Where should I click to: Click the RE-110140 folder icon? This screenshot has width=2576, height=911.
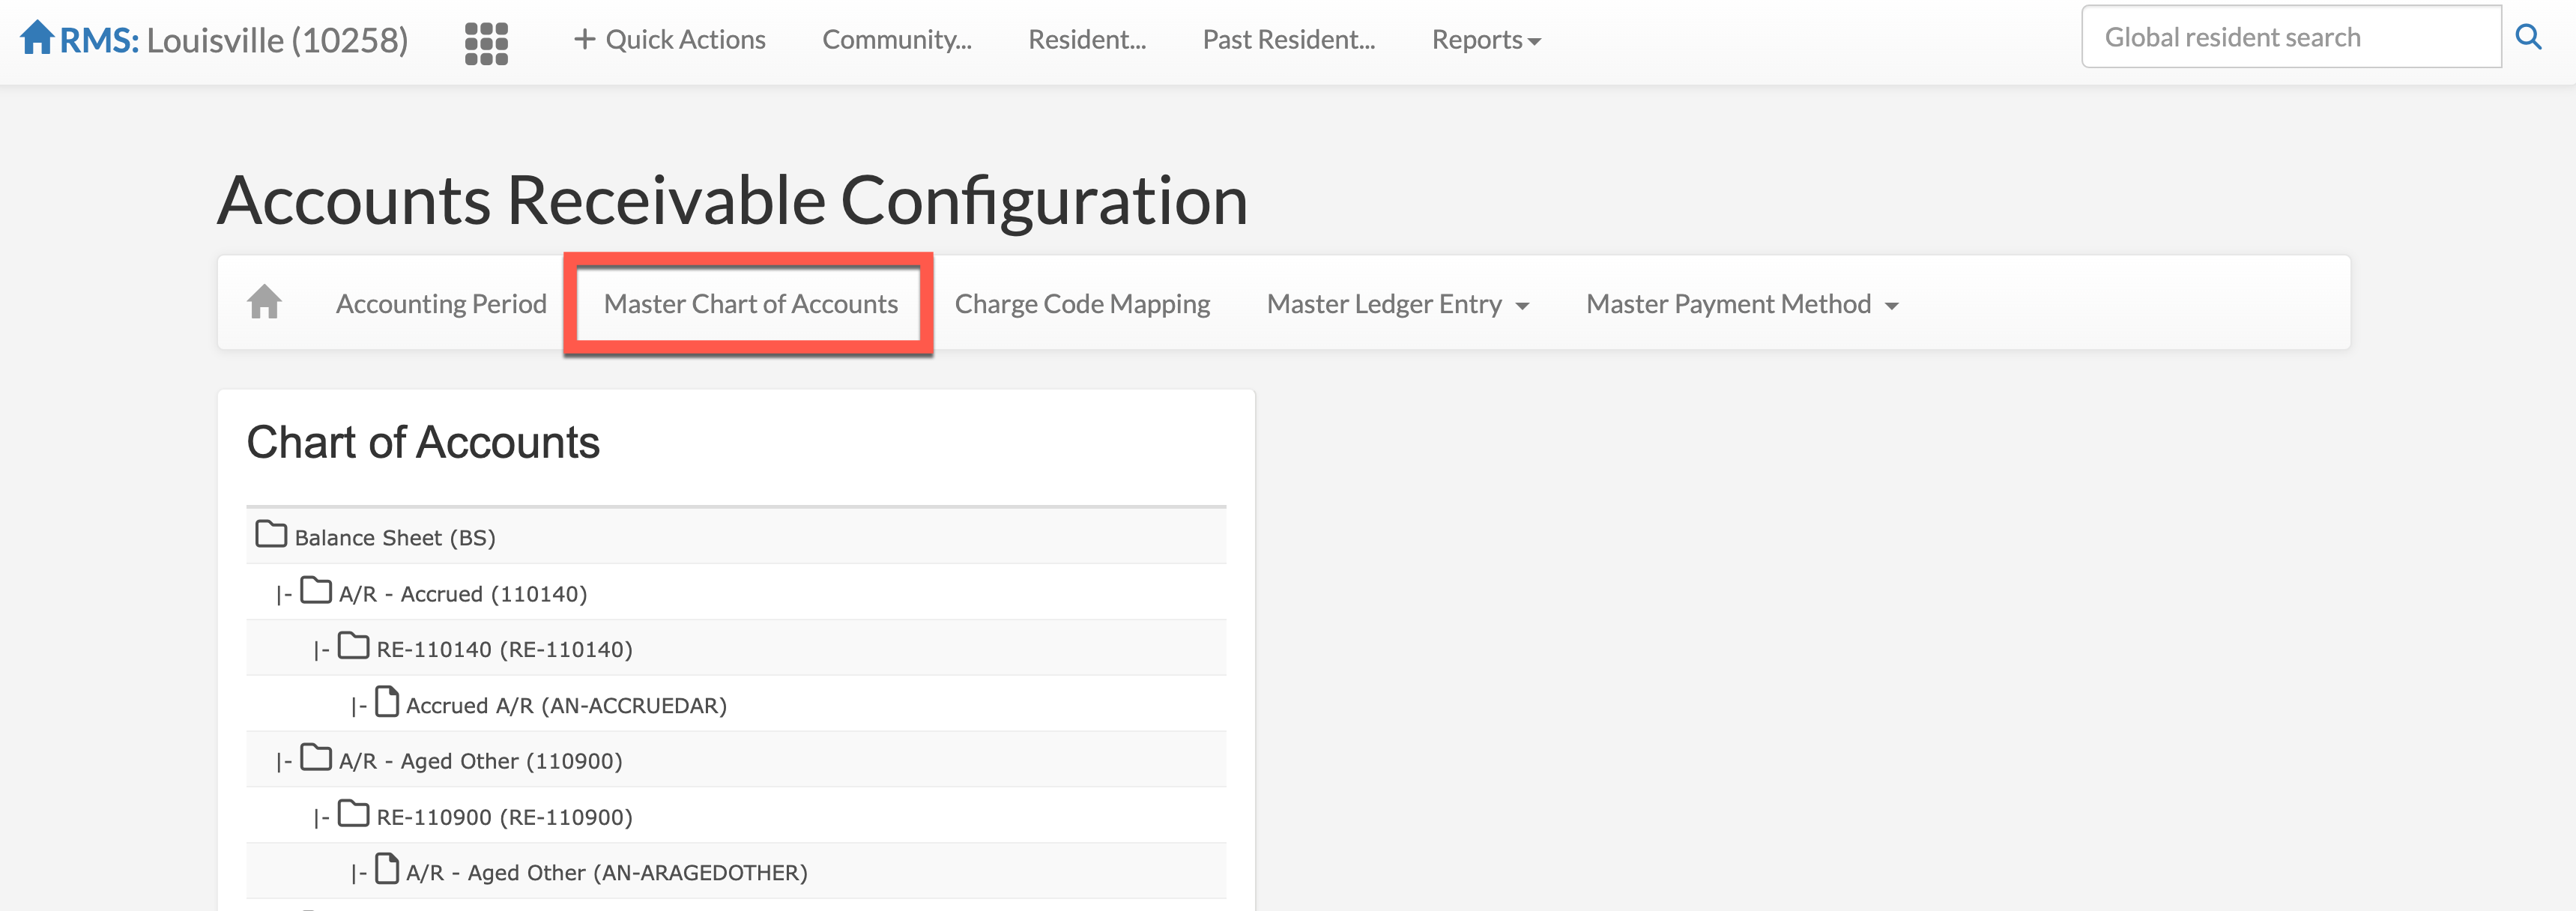[353, 647]
